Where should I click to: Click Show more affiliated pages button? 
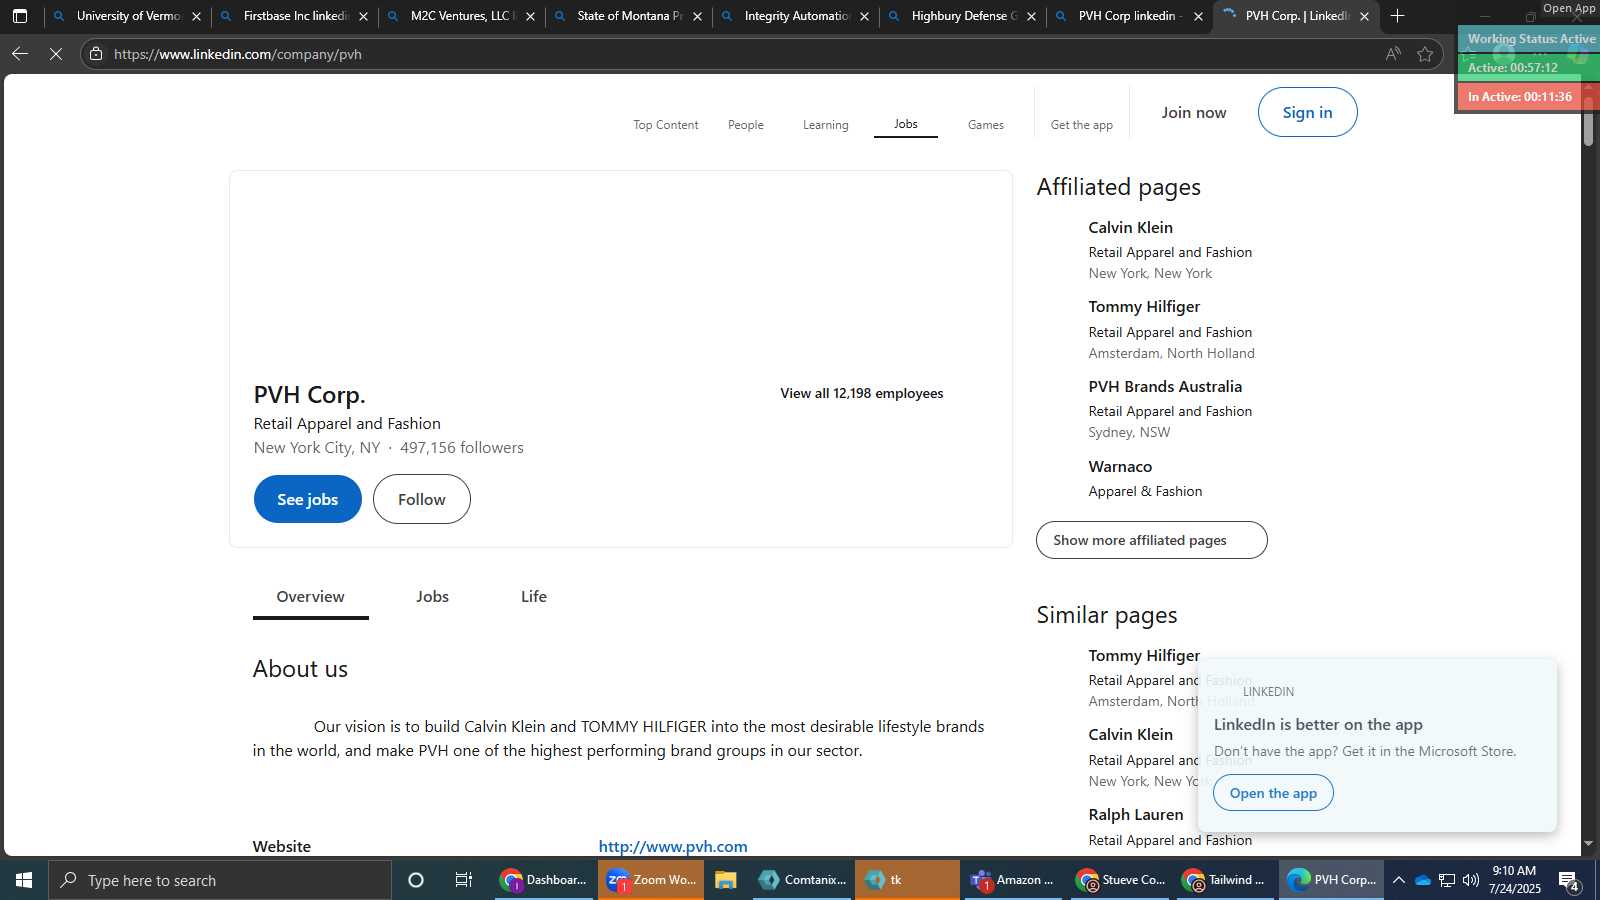click(1152, 540)
